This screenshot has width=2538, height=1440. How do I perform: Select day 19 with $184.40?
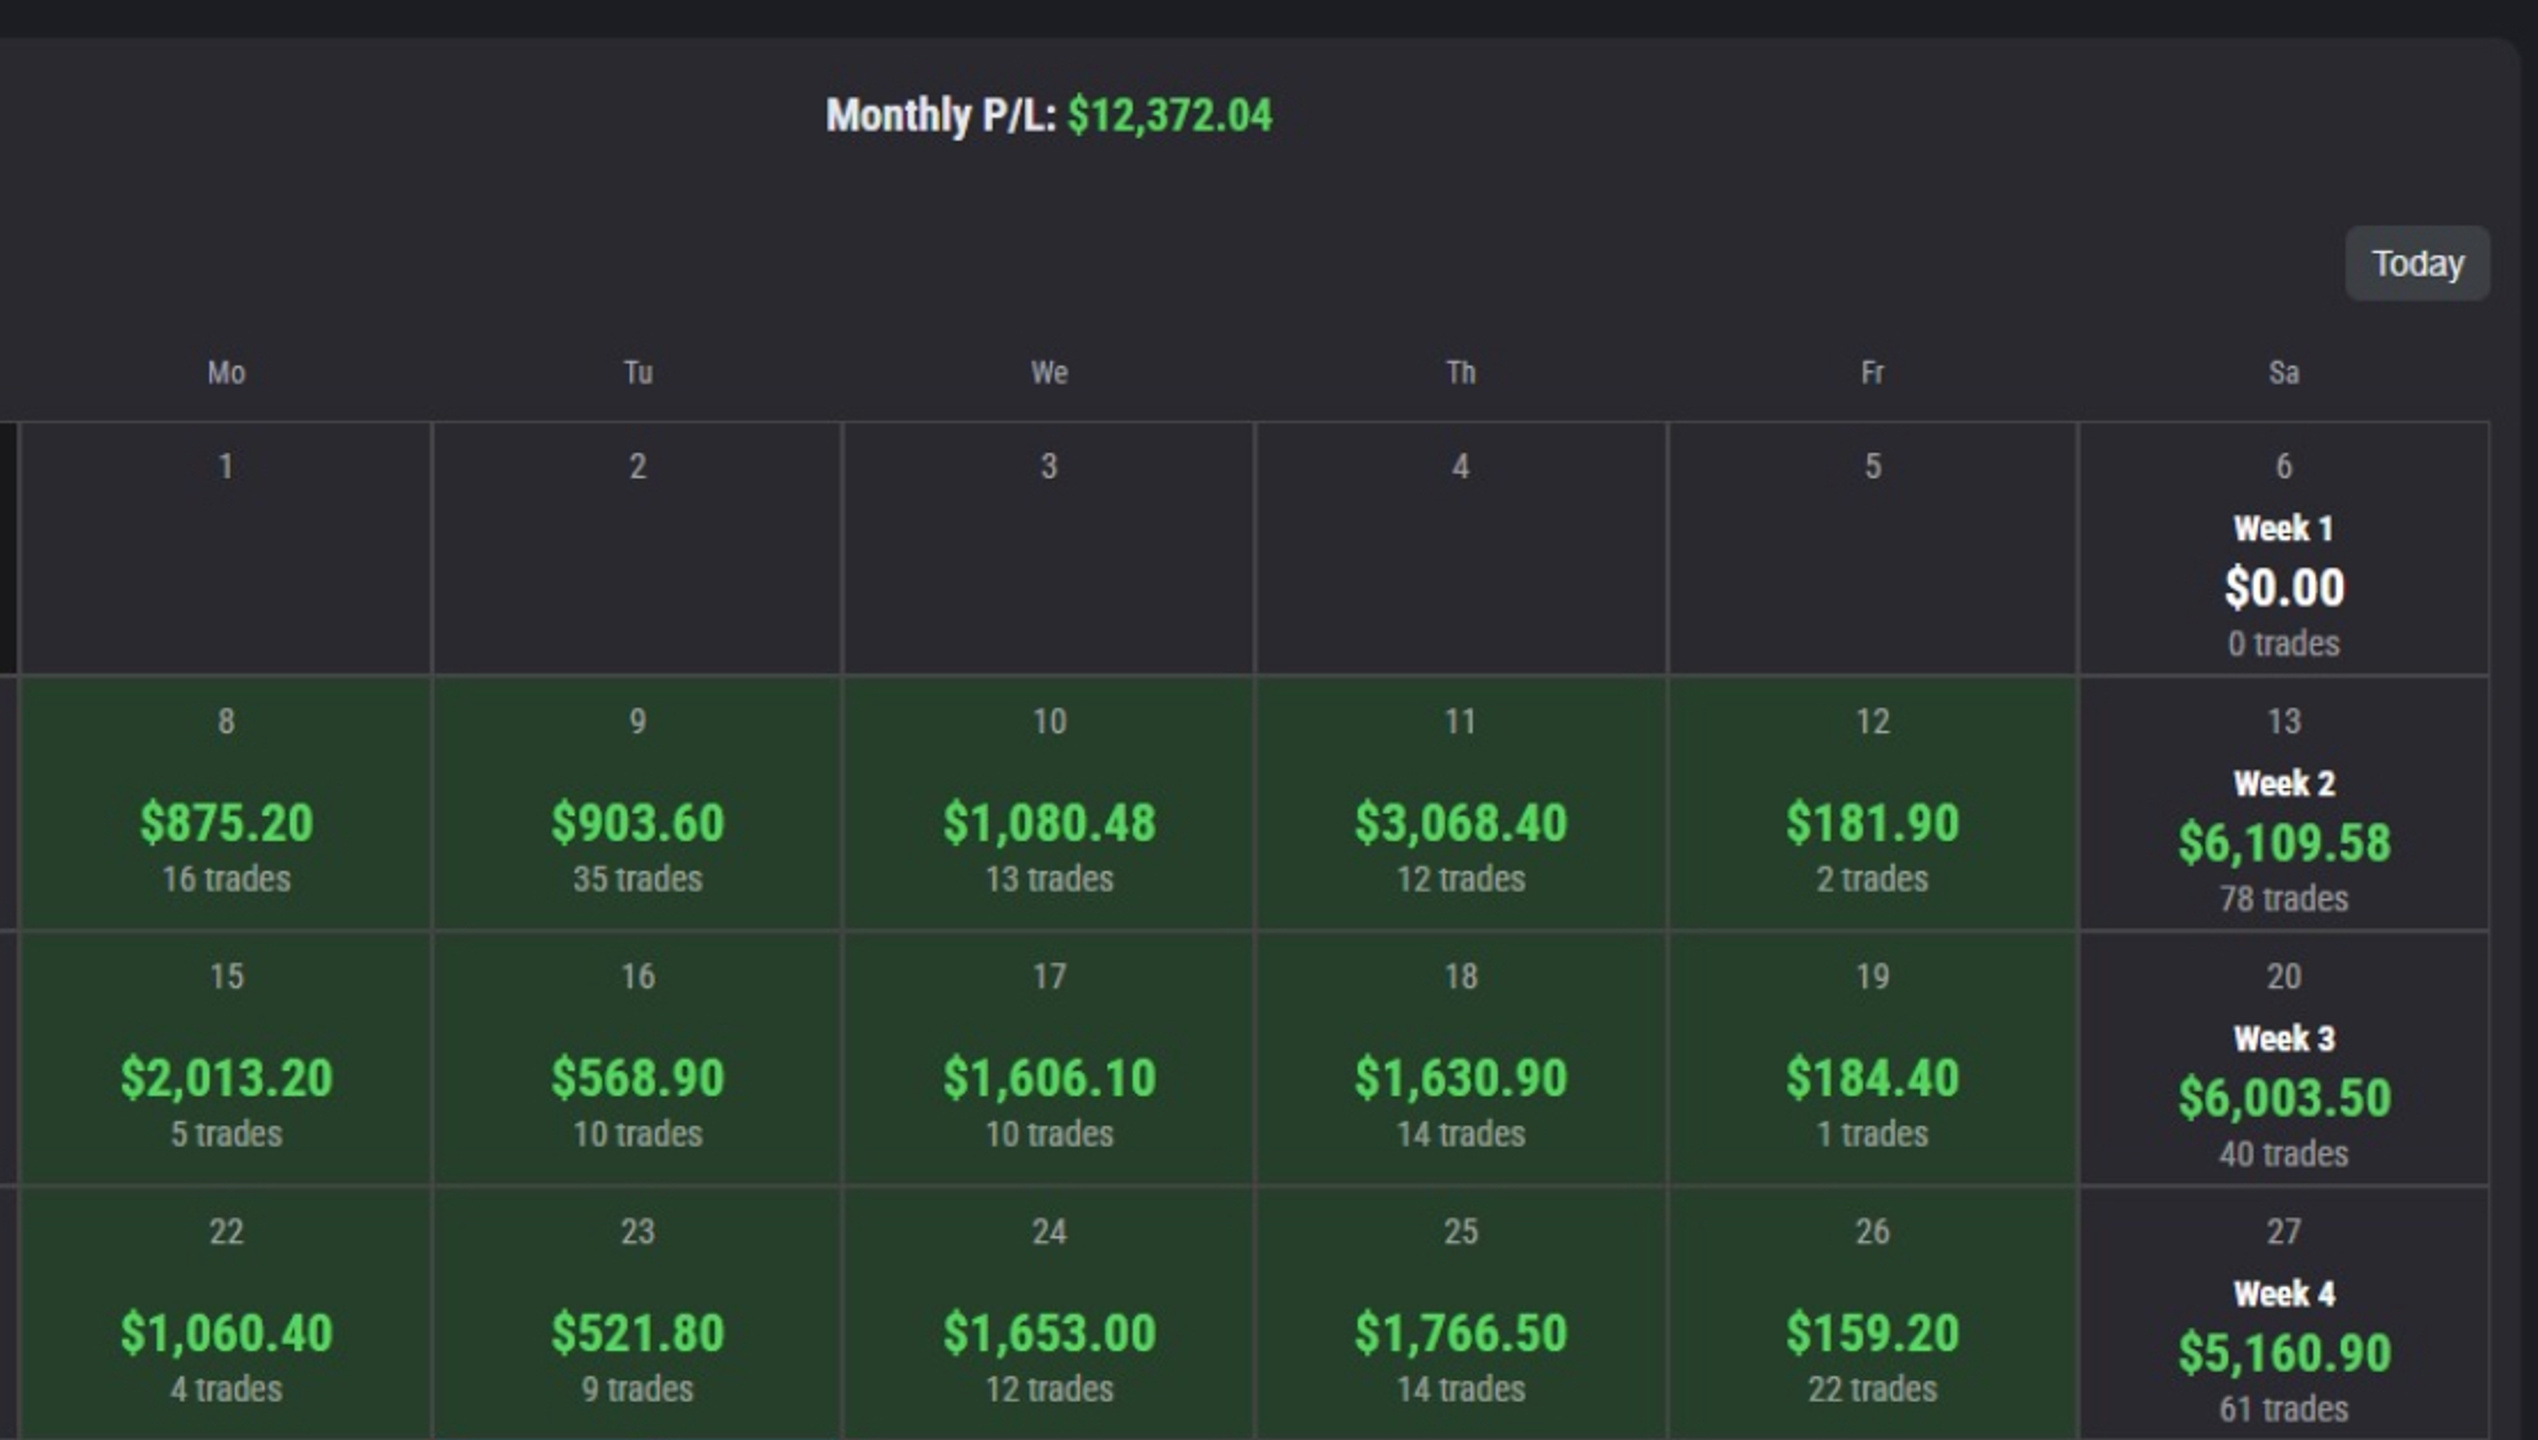pyautogui.click(x=1873, y=1058)
